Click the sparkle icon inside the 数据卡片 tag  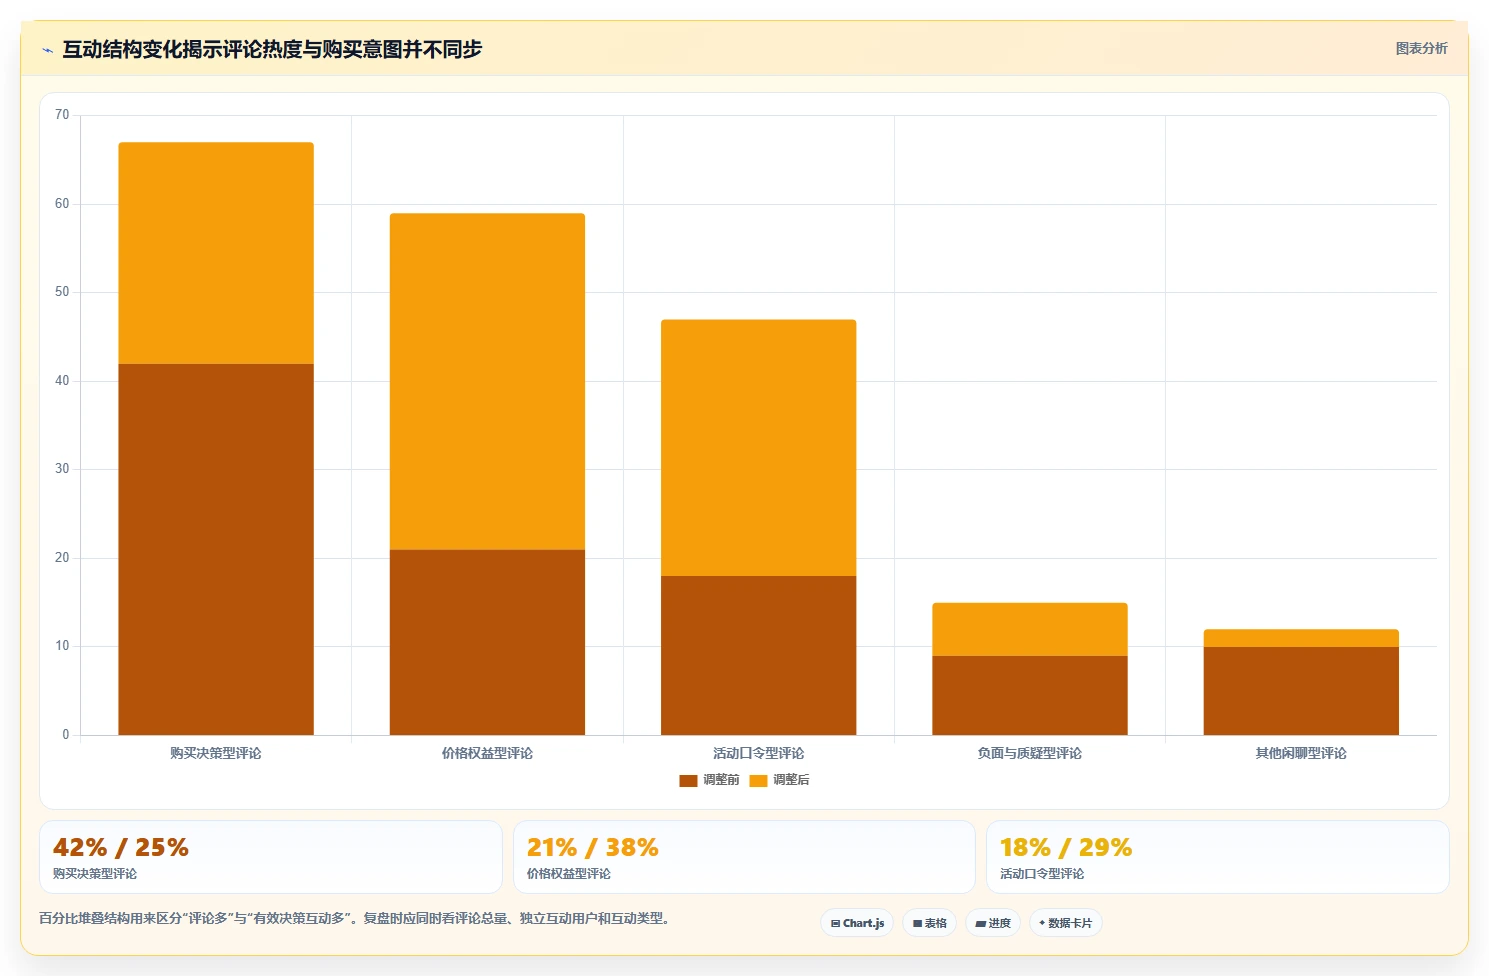point(1042,923)
